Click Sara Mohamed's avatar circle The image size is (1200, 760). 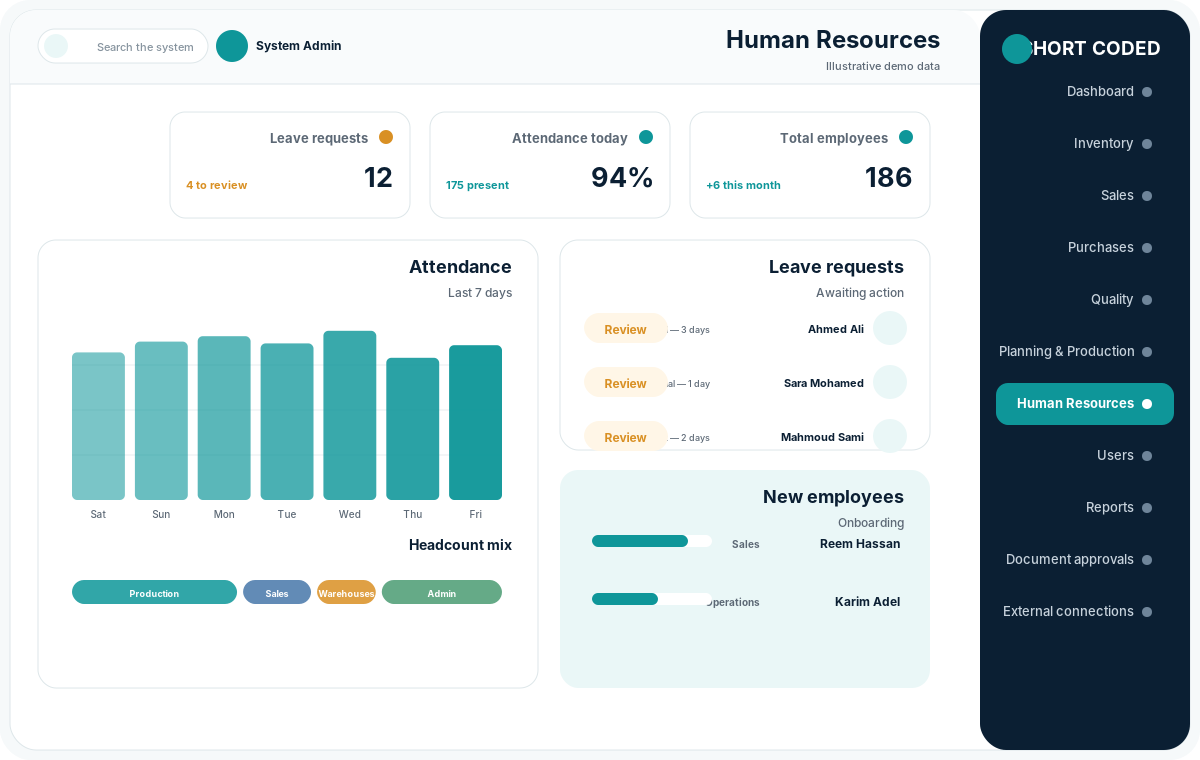[x=890, y=382]
